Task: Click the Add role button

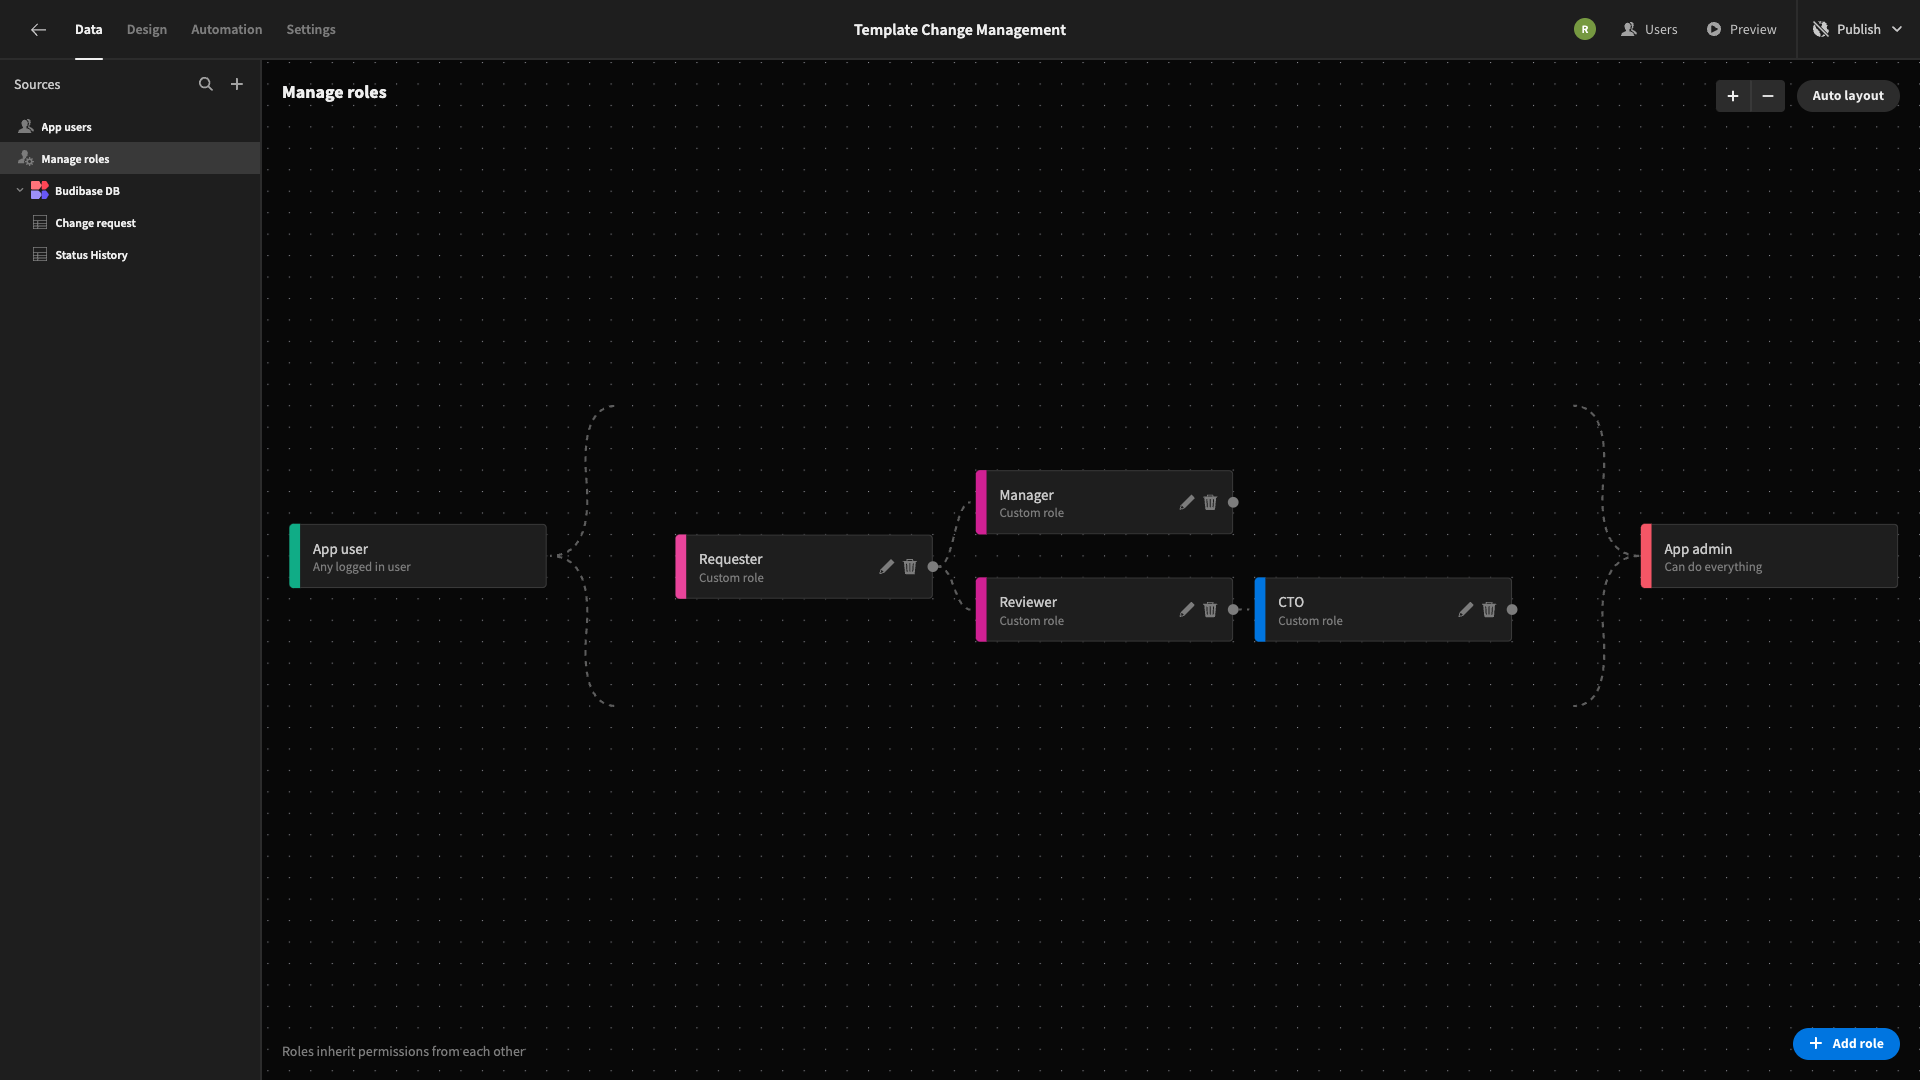Action: pos(1846,1043)
